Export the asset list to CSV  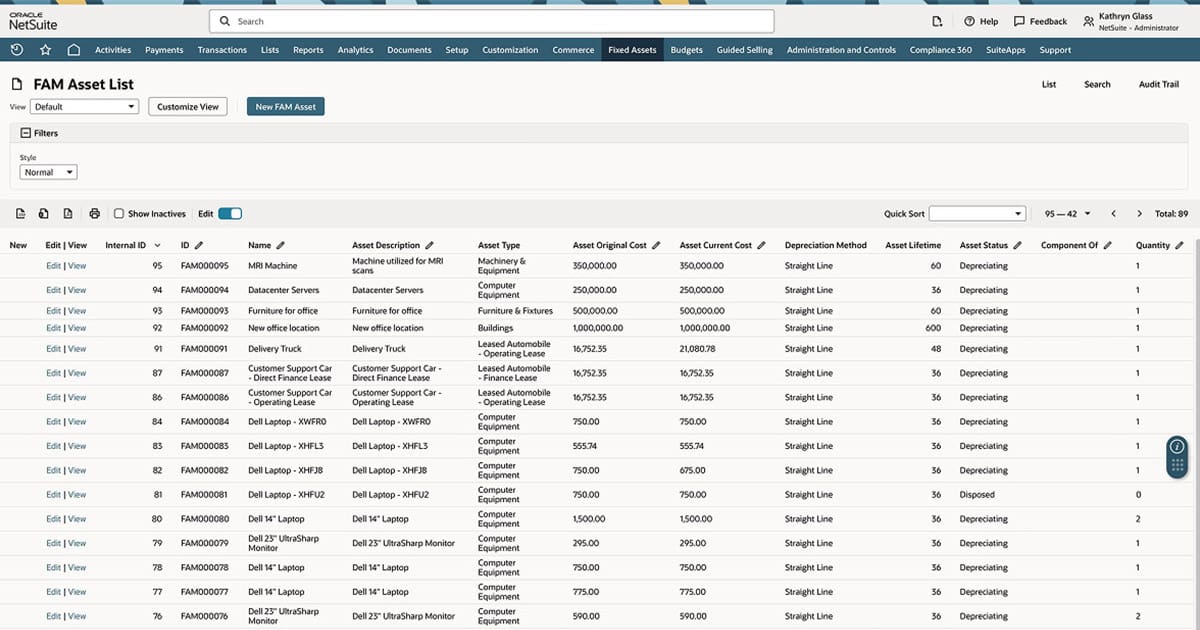tap(21, 213)
